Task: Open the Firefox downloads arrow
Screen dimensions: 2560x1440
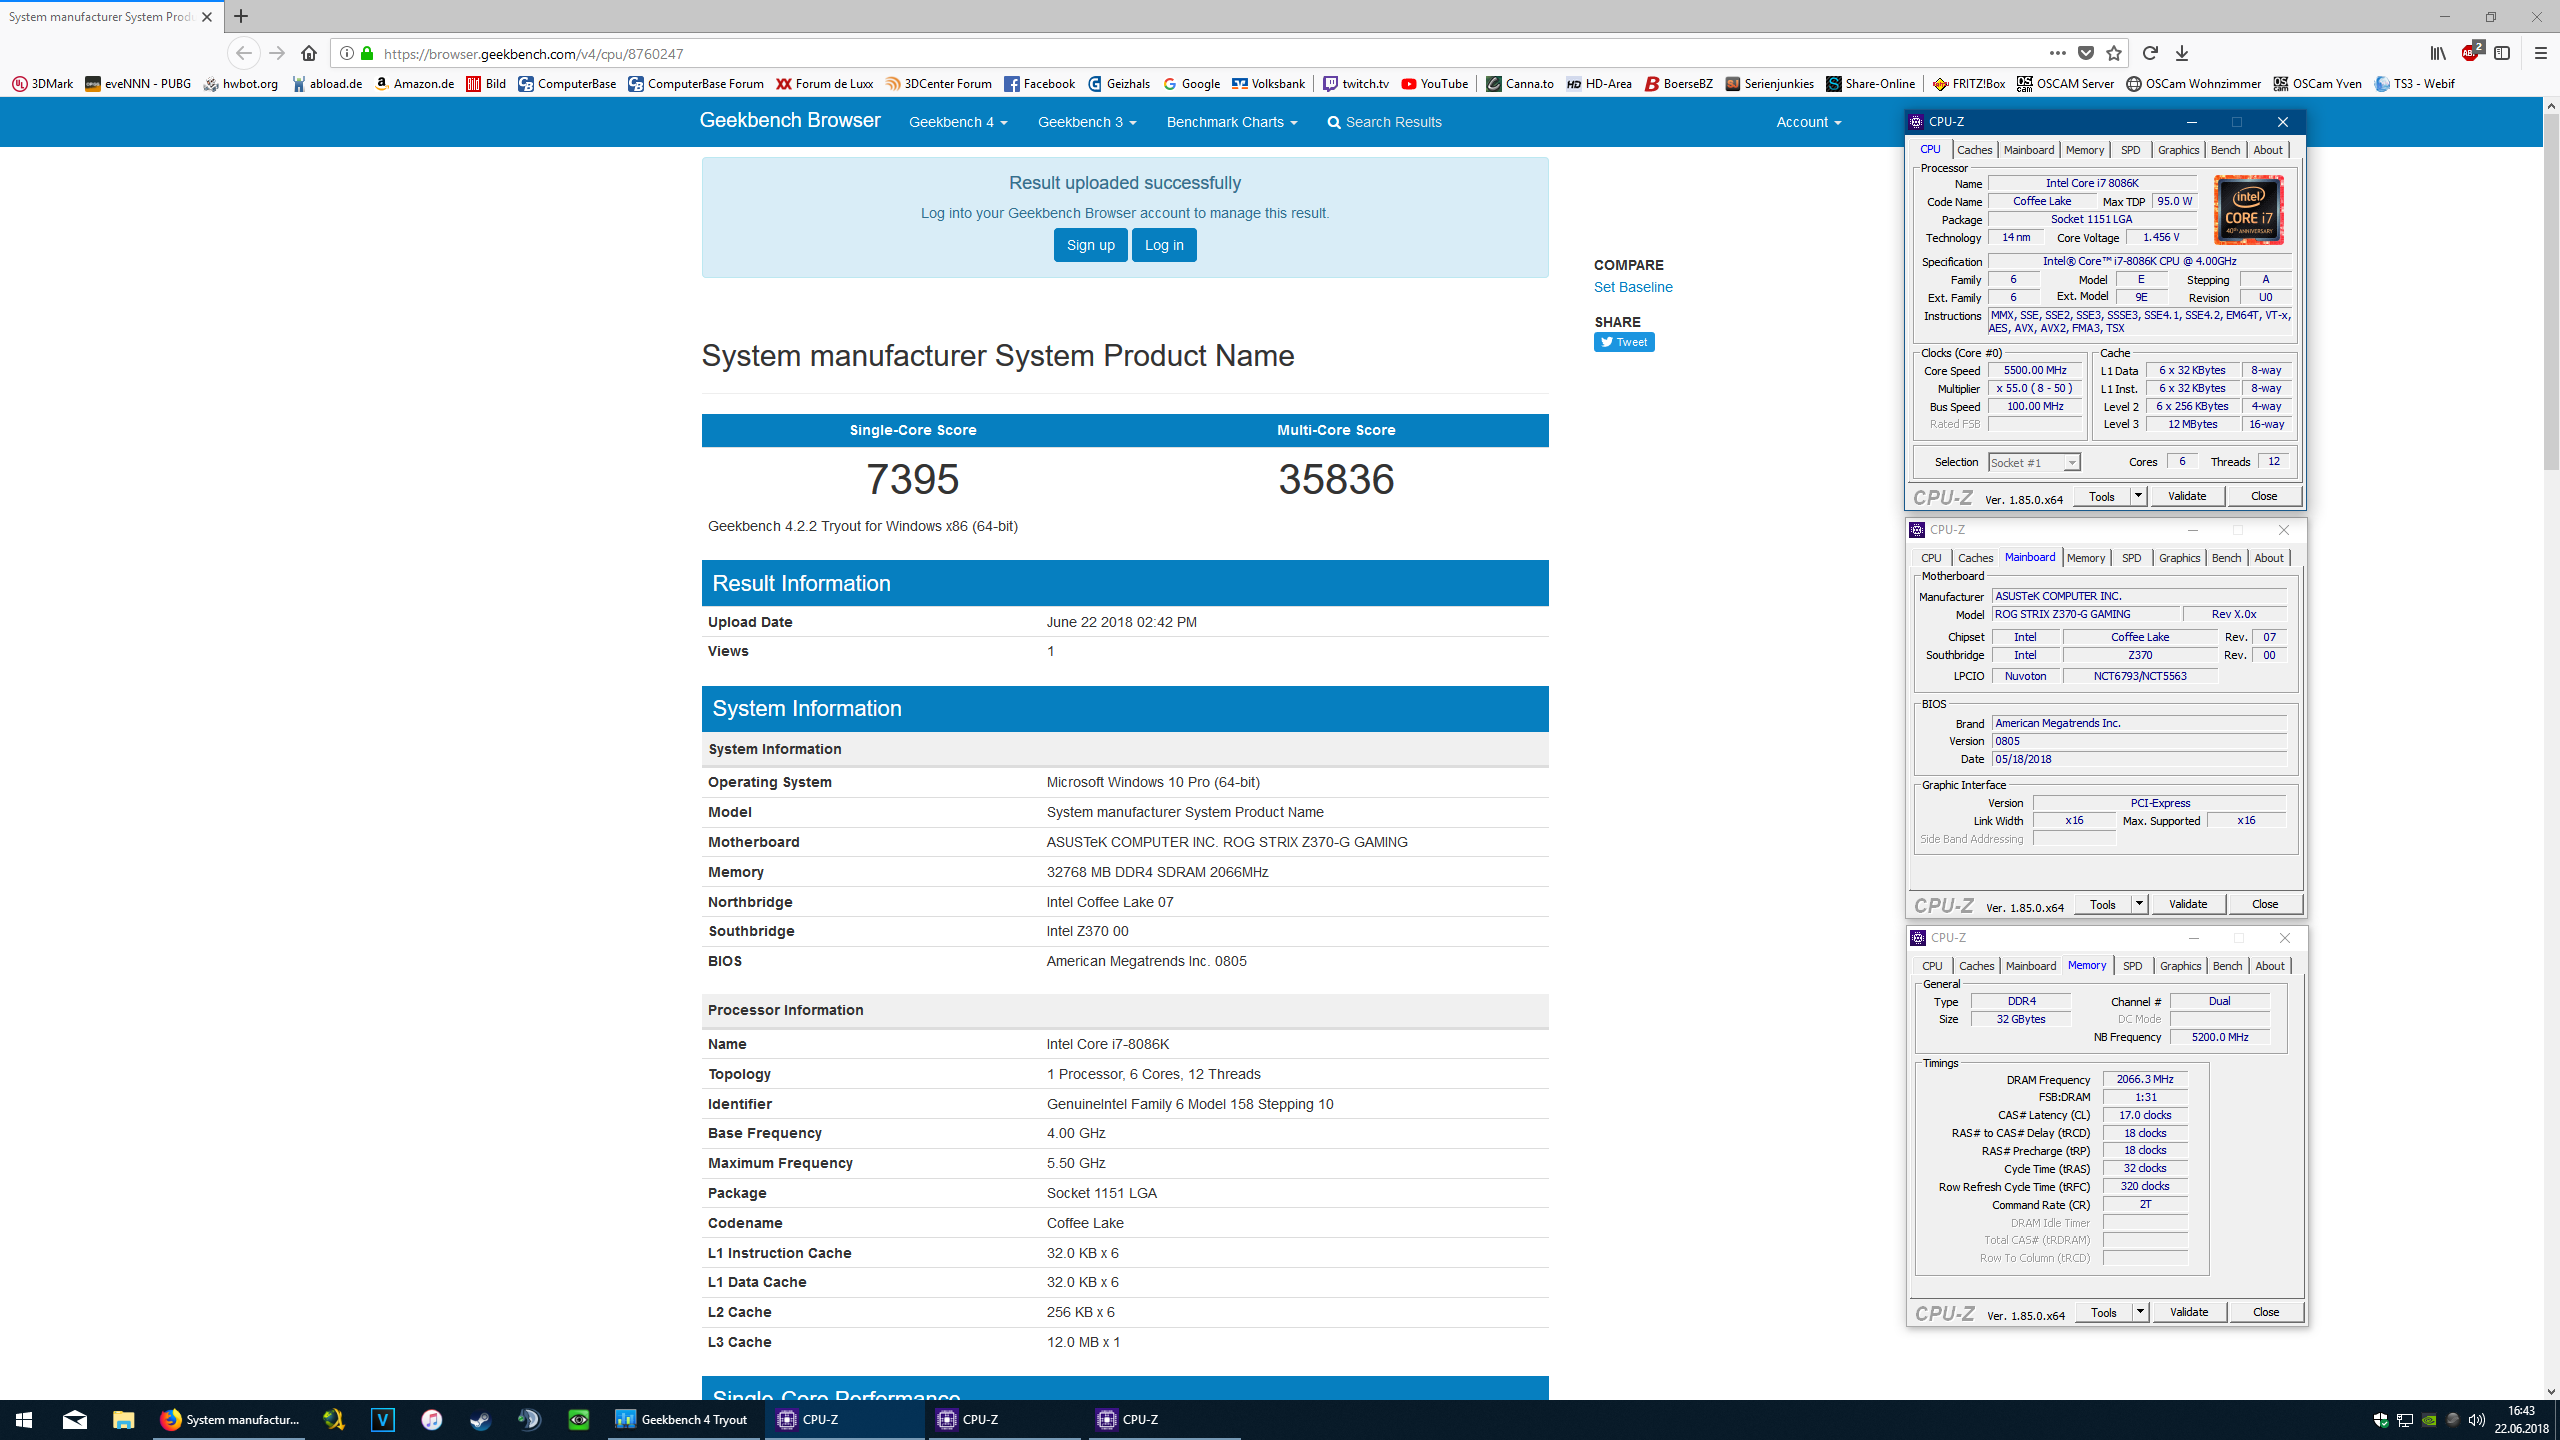Action: [2182, 53]
